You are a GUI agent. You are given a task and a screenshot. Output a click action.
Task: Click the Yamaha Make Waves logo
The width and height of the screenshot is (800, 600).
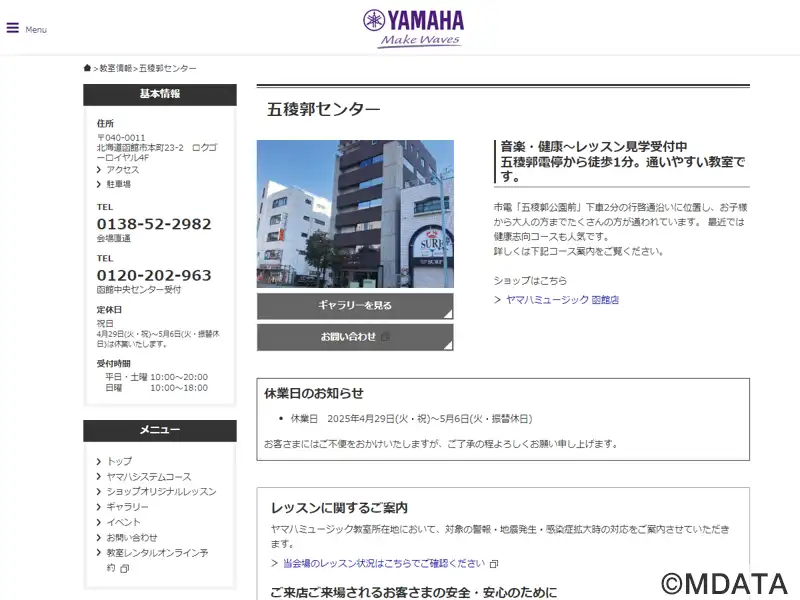(413, 29)
